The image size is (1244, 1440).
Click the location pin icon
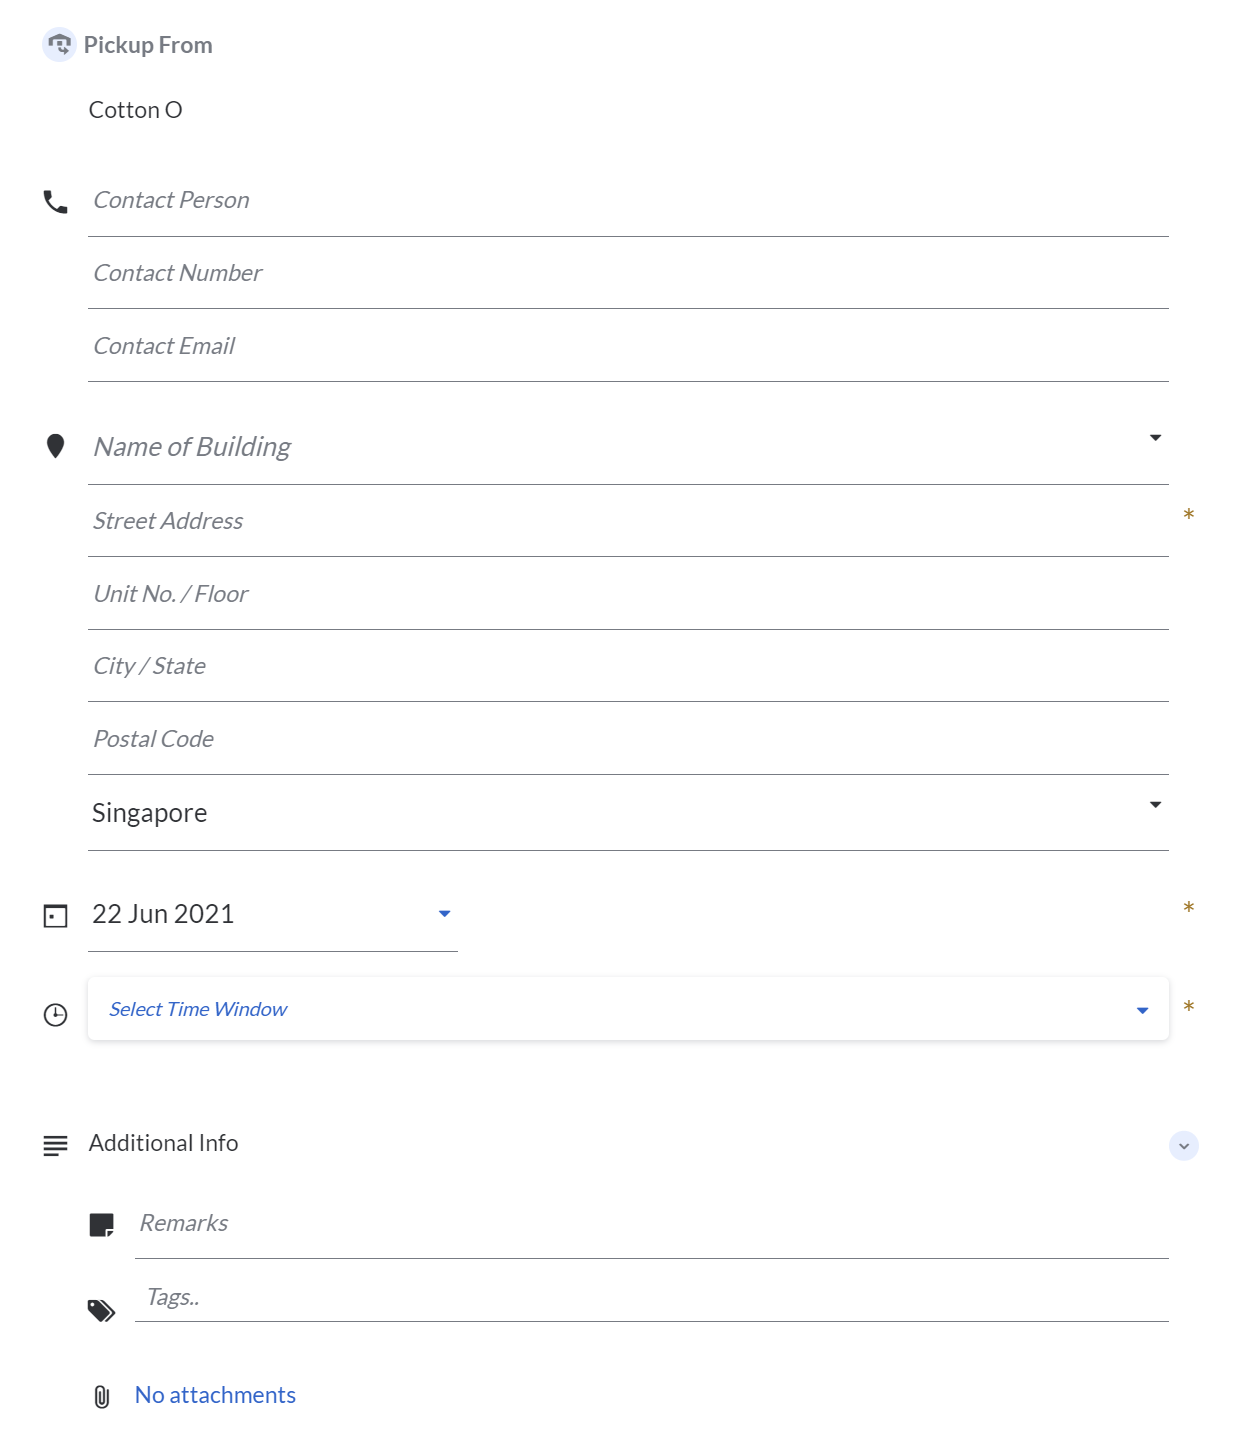point(56,446)
